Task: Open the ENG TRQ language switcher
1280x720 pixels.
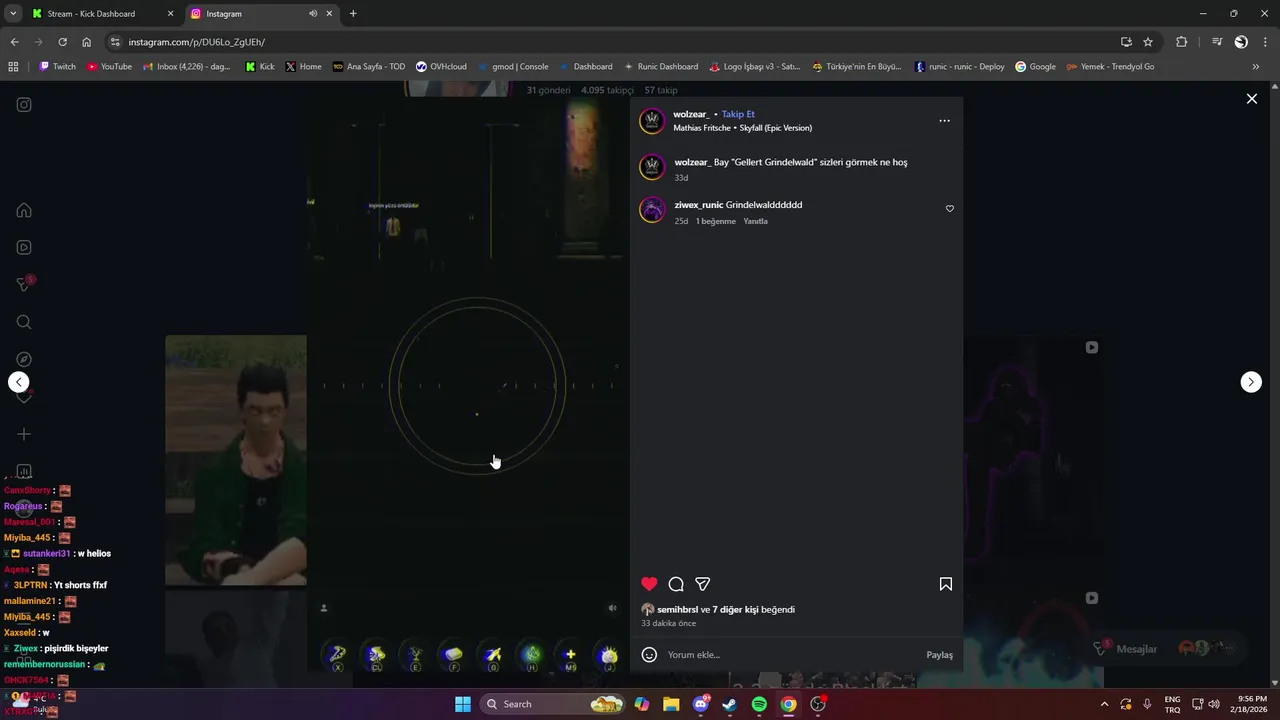Action: (x=1172, y=704)
